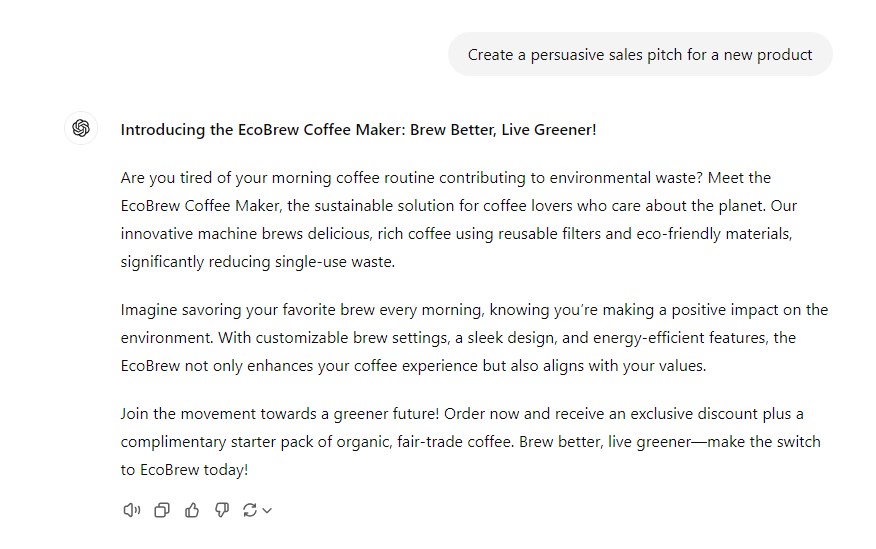Screen dimensions: 876x549
Task: Click the paragraph starting "Are you tired"
Action: [458, 219]
